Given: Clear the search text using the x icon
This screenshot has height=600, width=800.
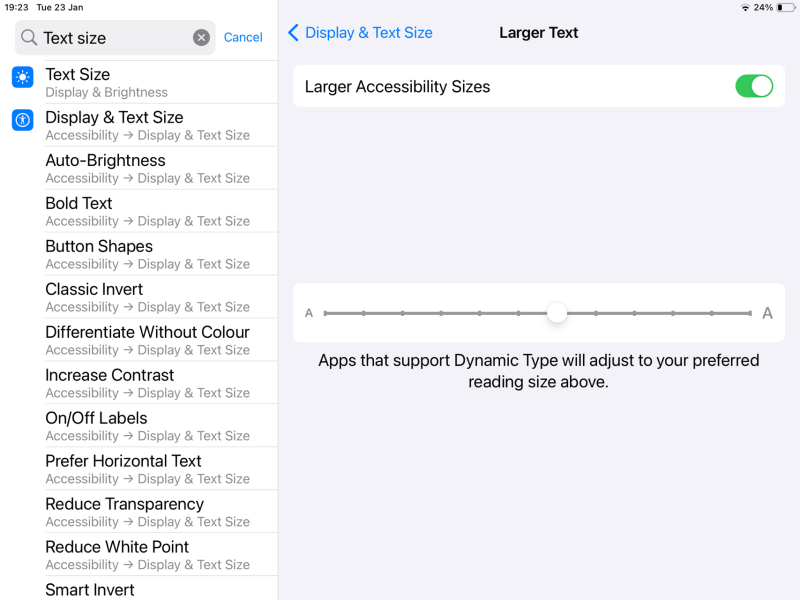Looking at the screenshot, I should pos(201,37).
